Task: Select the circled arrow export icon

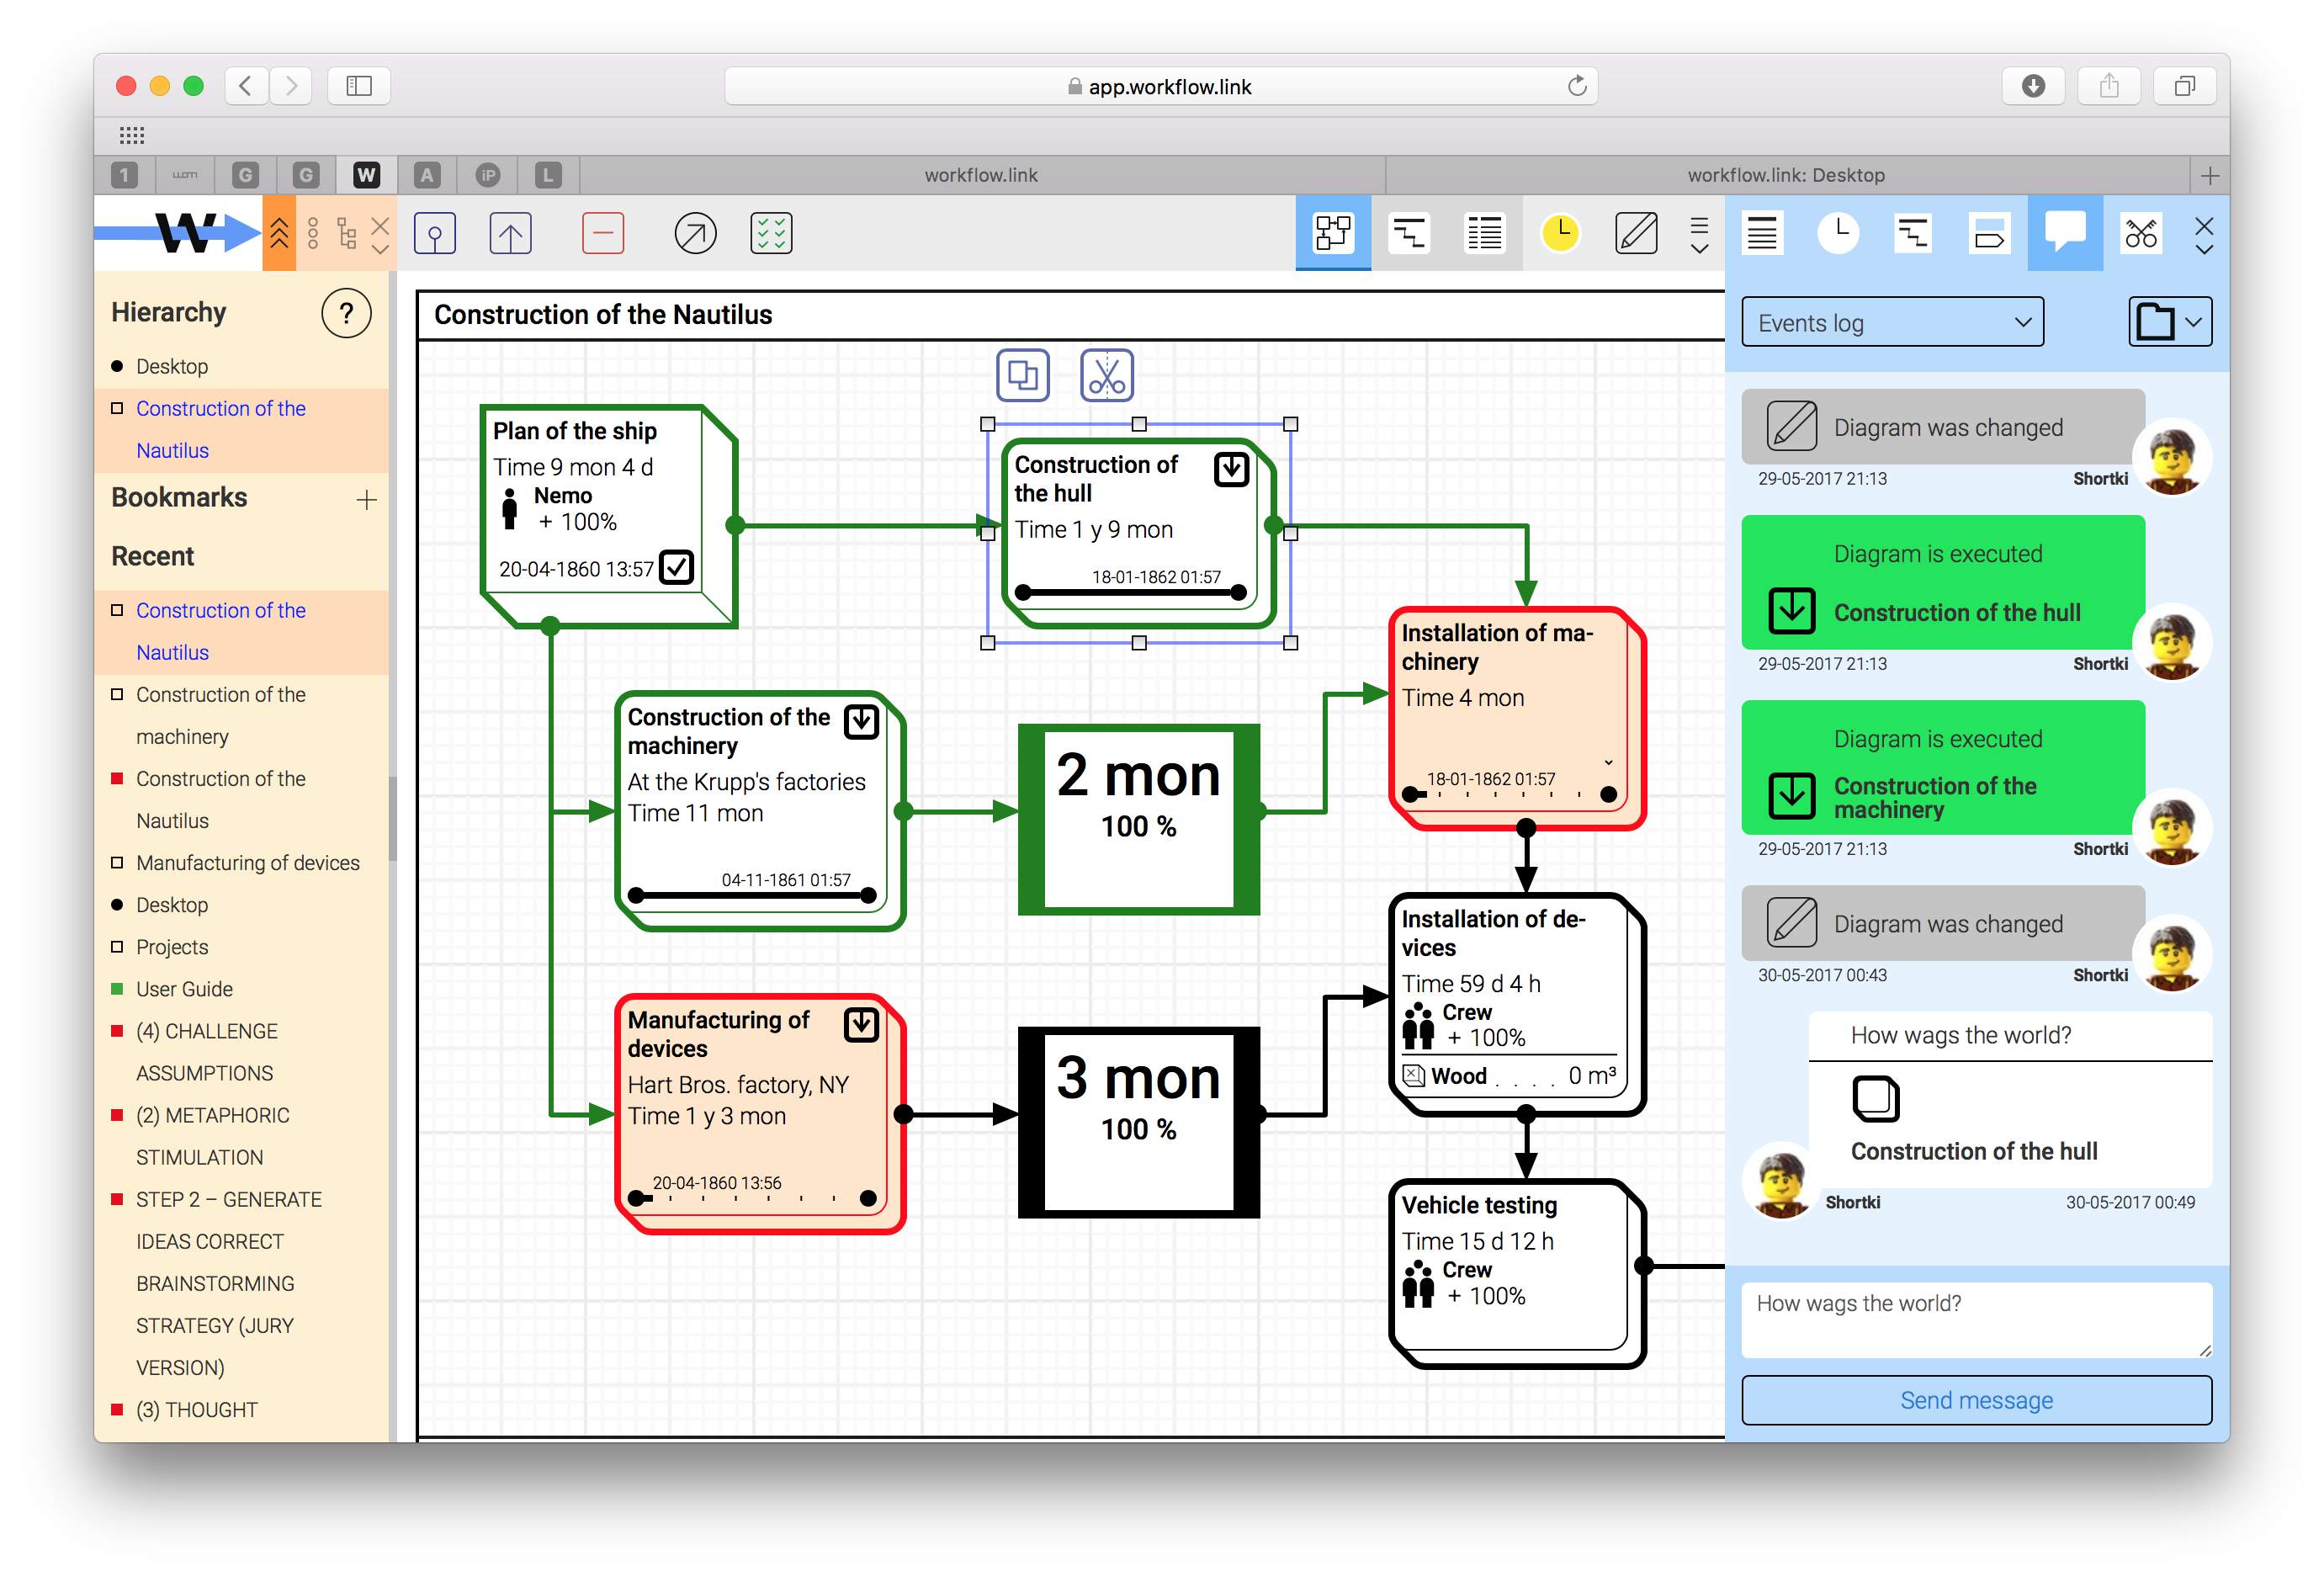Action: tap(695, 233)
